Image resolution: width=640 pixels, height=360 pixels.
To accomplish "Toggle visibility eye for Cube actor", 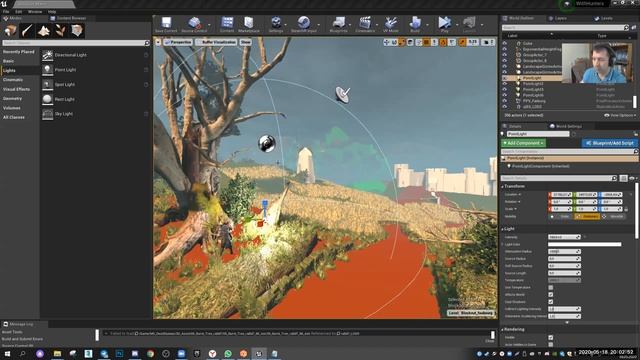I will pos(505,43).
